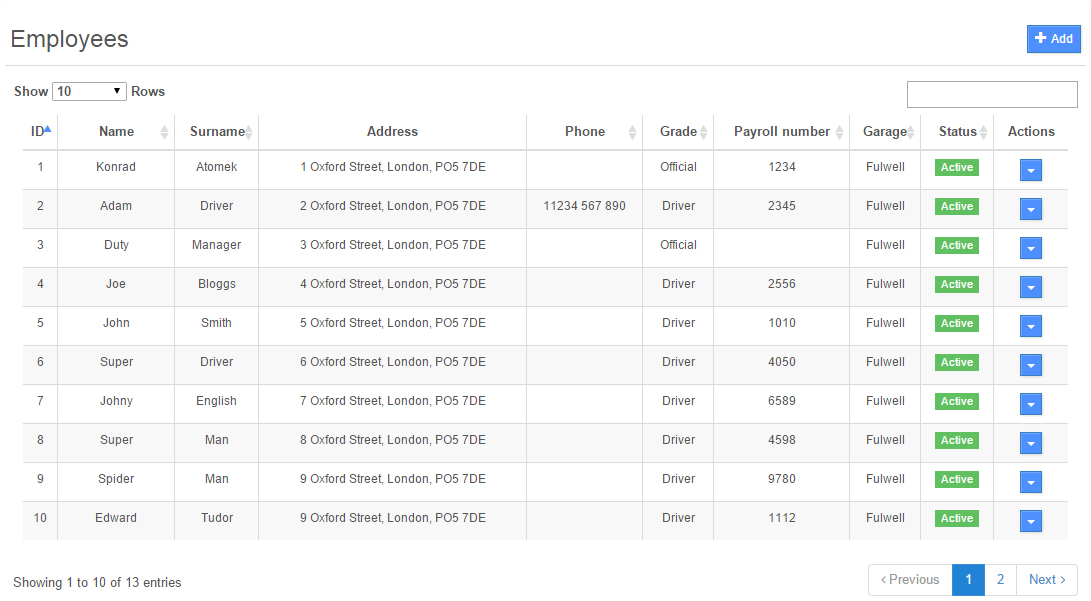1091x601 pixels.
Task: Sort table by Garage column header
Action: coord(885,131)
